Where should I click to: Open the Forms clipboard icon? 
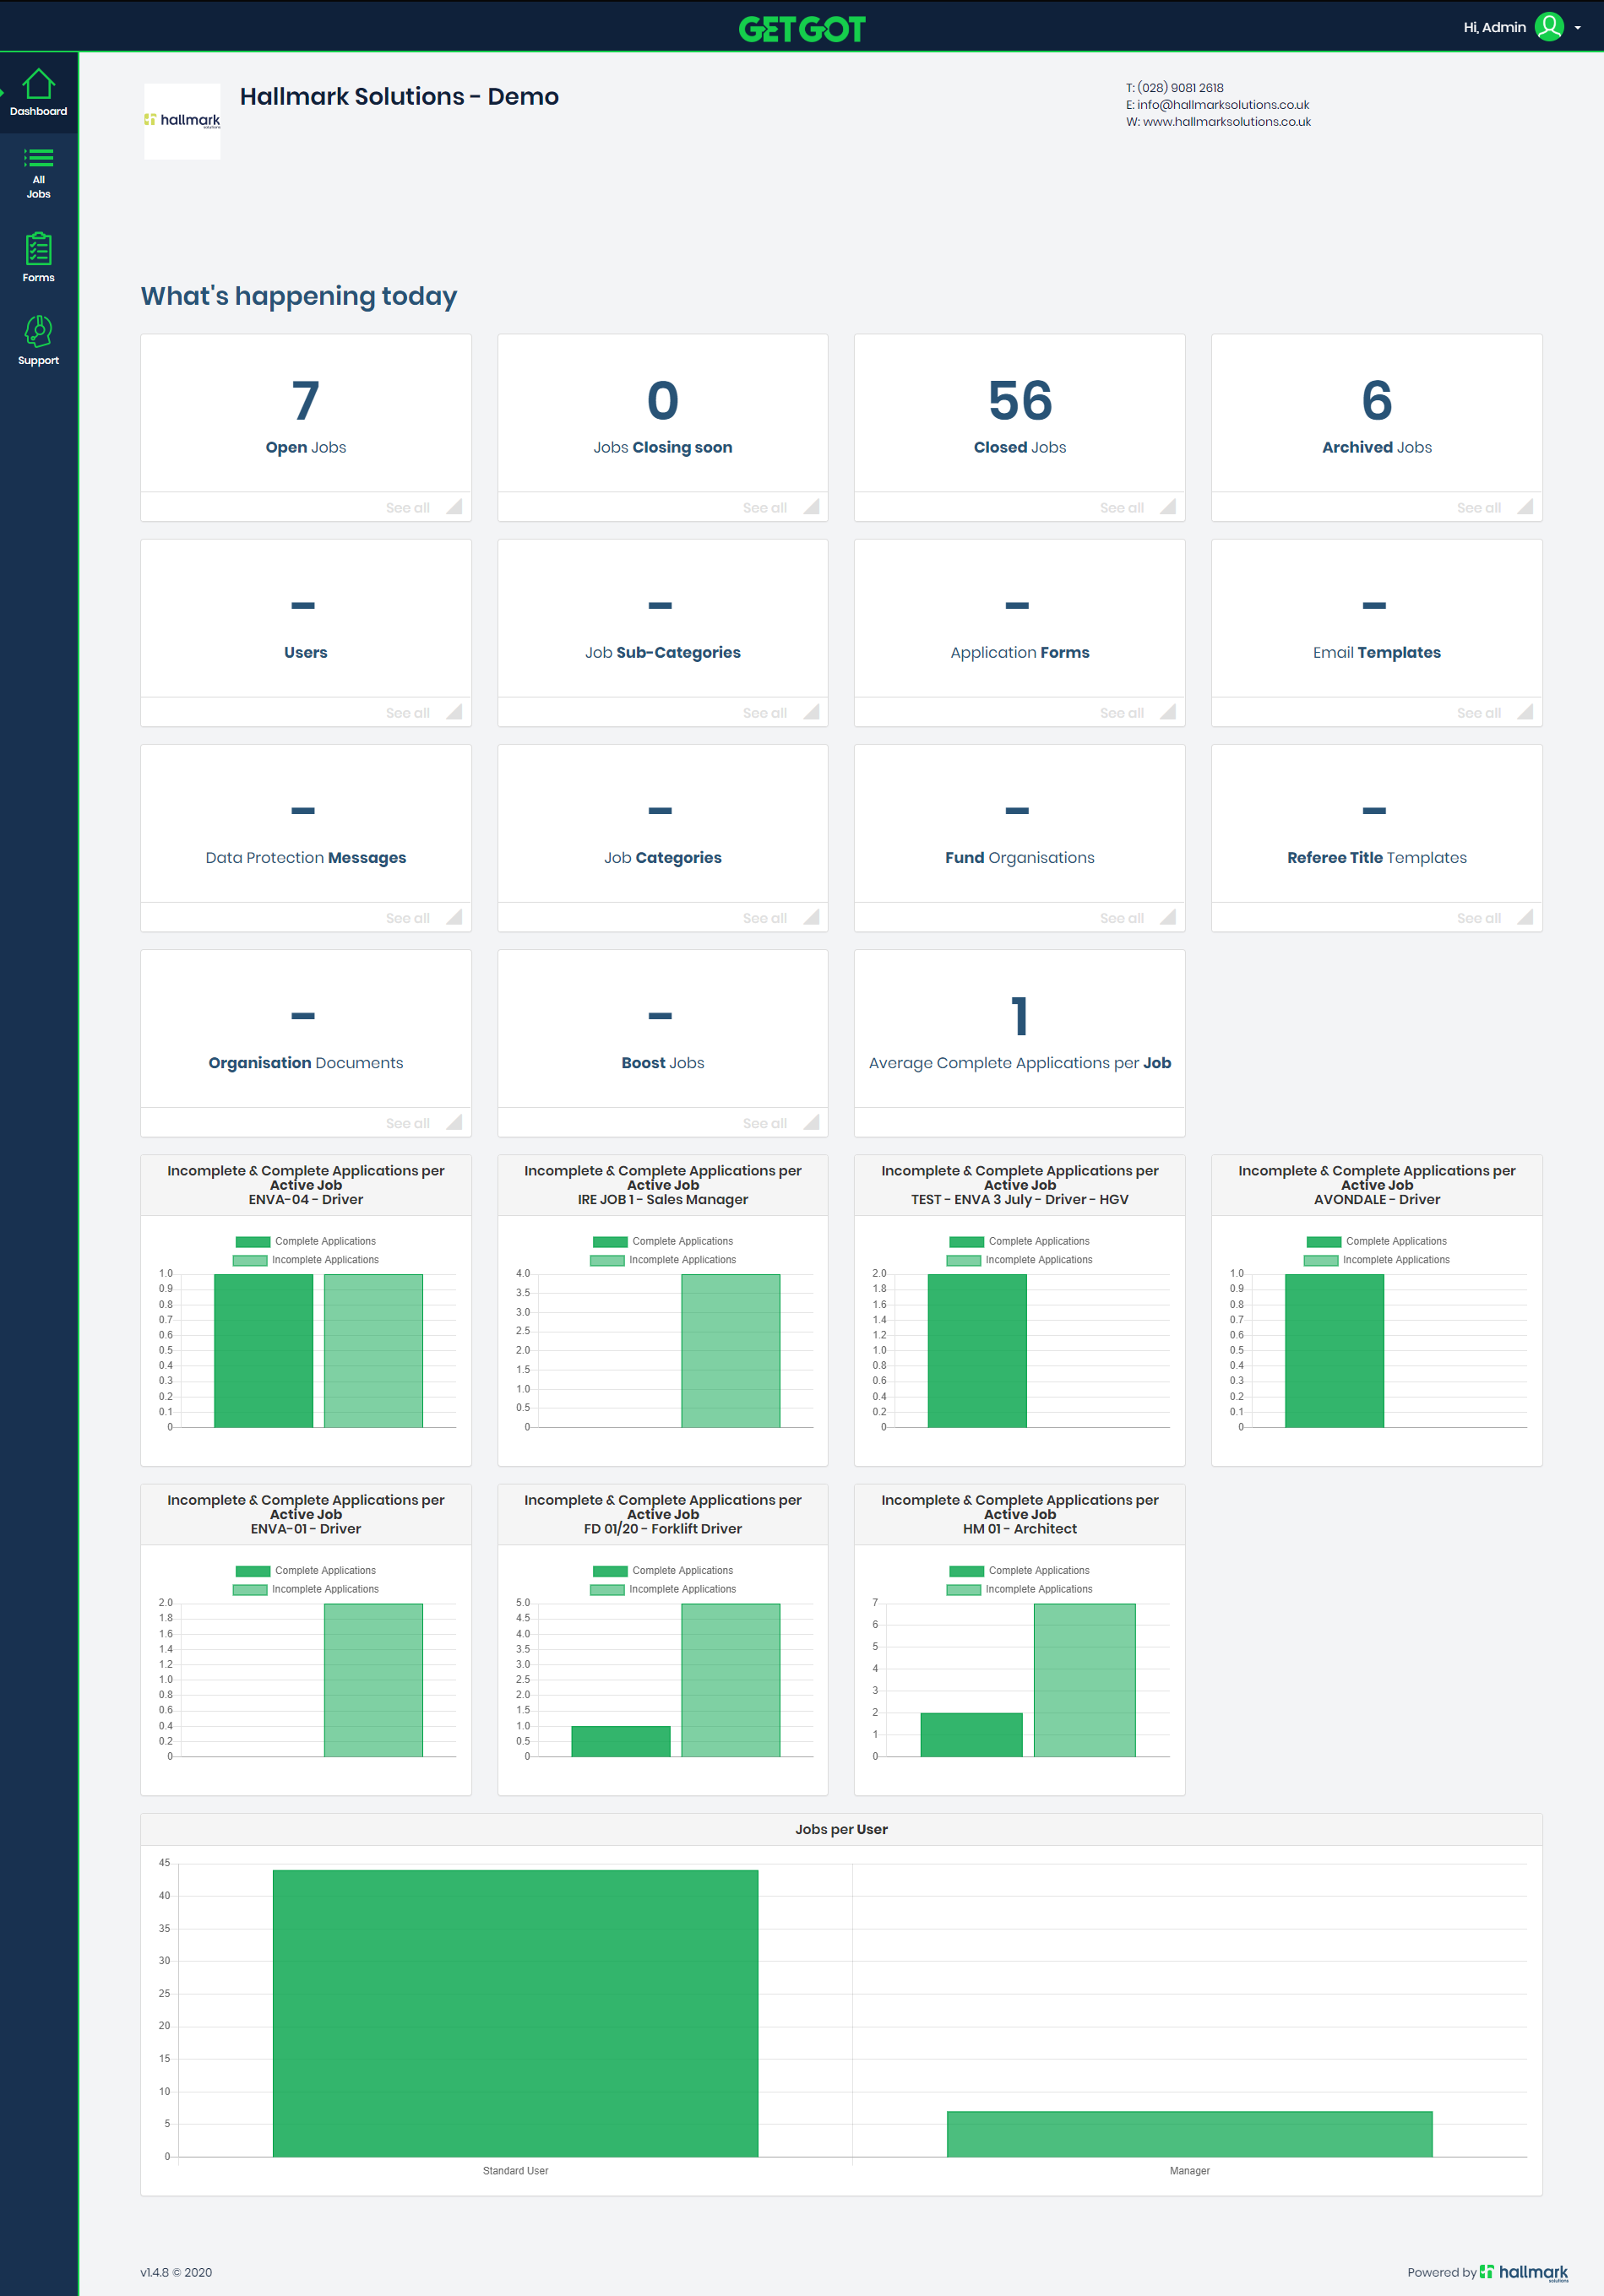coord(38,249)
